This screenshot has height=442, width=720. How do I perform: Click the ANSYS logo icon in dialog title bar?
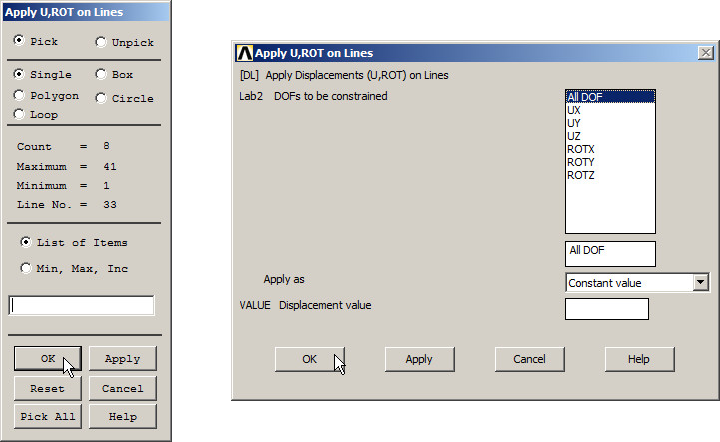[x=244, y=53]
